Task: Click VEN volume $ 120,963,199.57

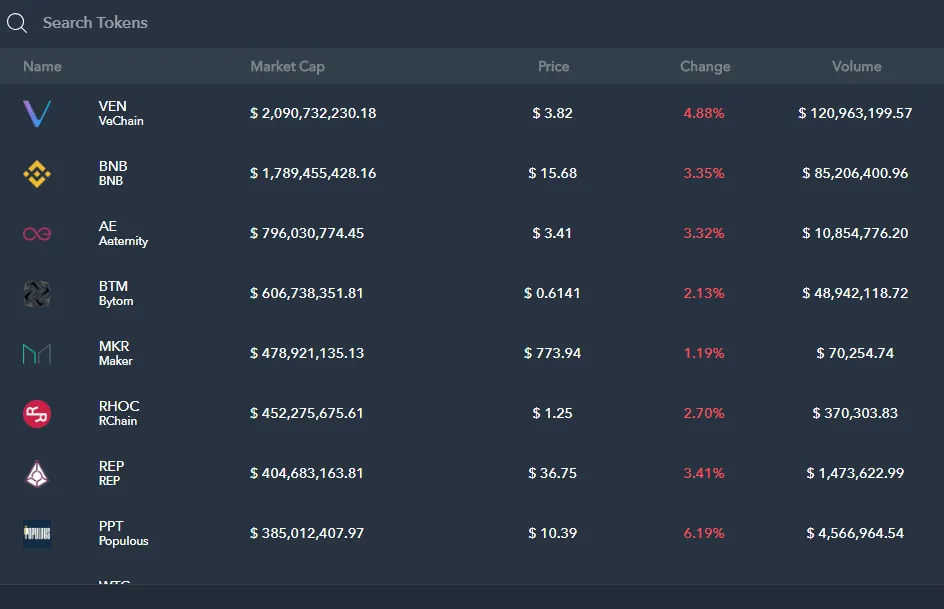Action: pos(856,113)
